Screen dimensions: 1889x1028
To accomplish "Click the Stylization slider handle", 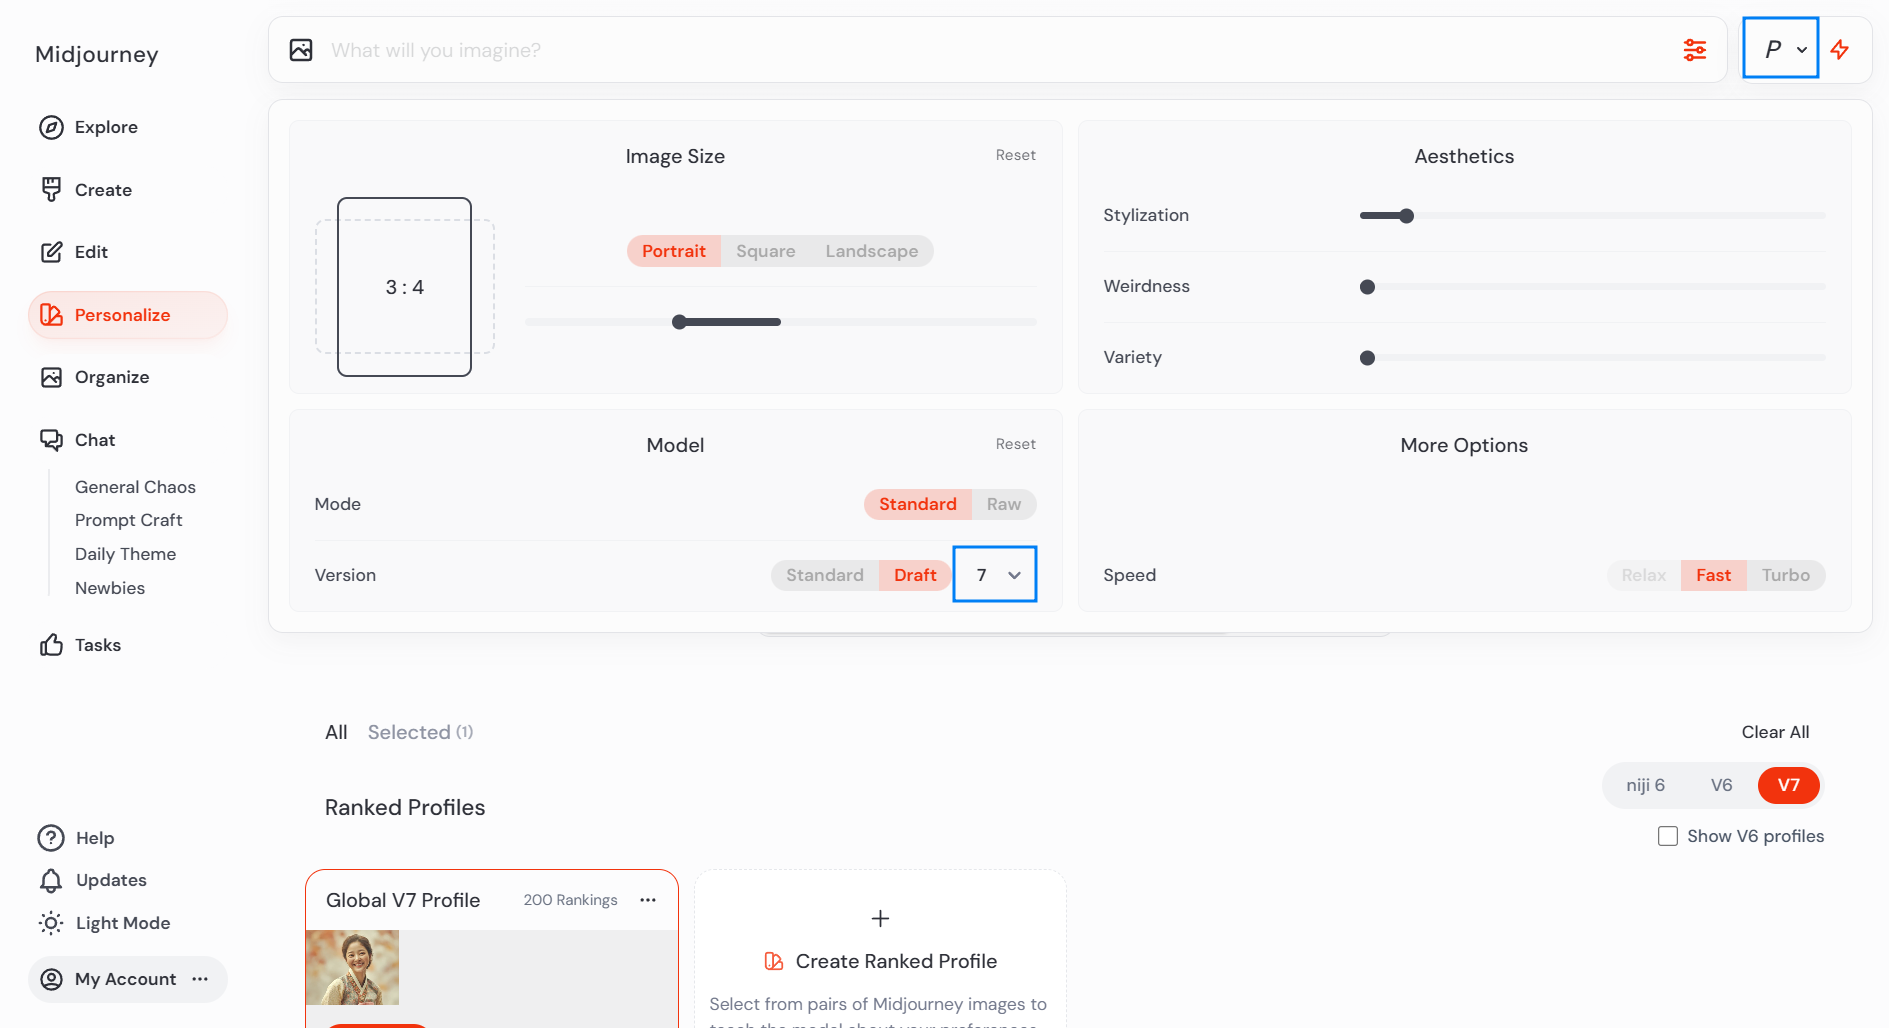I will point(1407,216).
